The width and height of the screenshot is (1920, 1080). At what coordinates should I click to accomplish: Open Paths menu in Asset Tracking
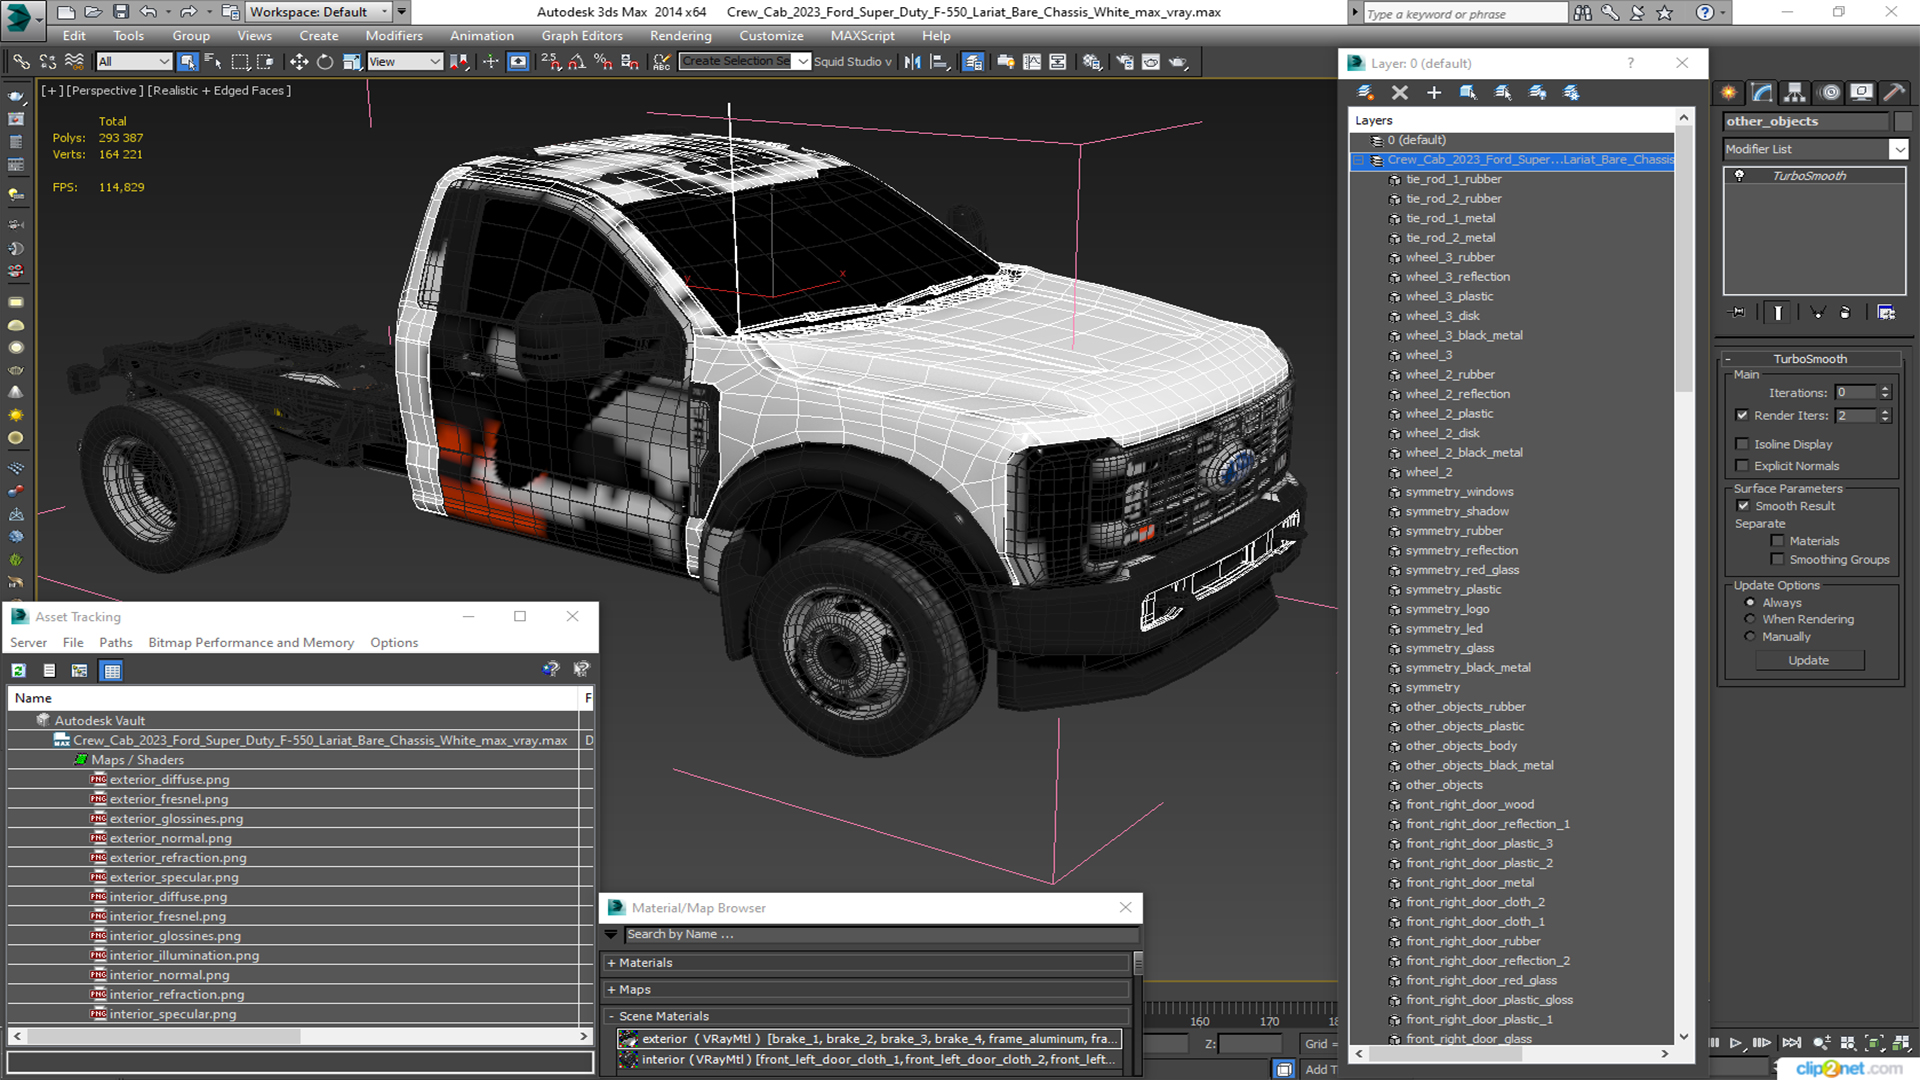115,643
